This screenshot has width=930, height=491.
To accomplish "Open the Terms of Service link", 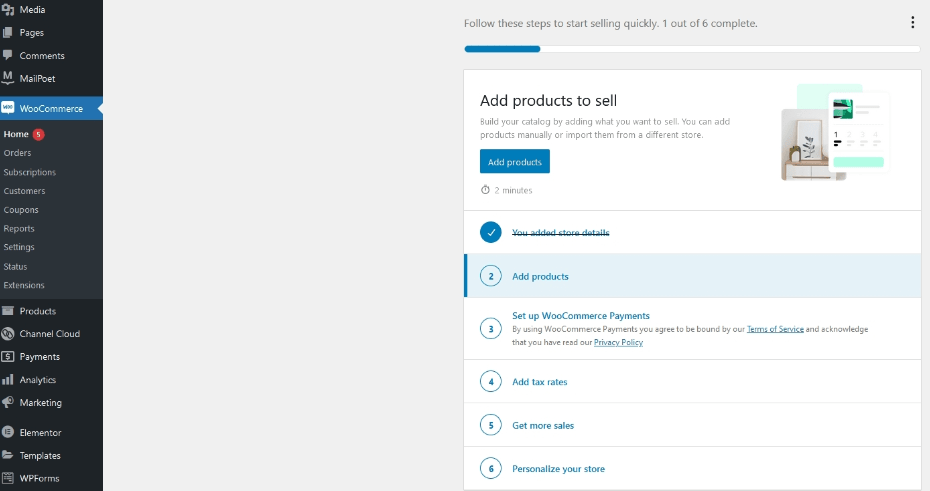I will [775, 329].
